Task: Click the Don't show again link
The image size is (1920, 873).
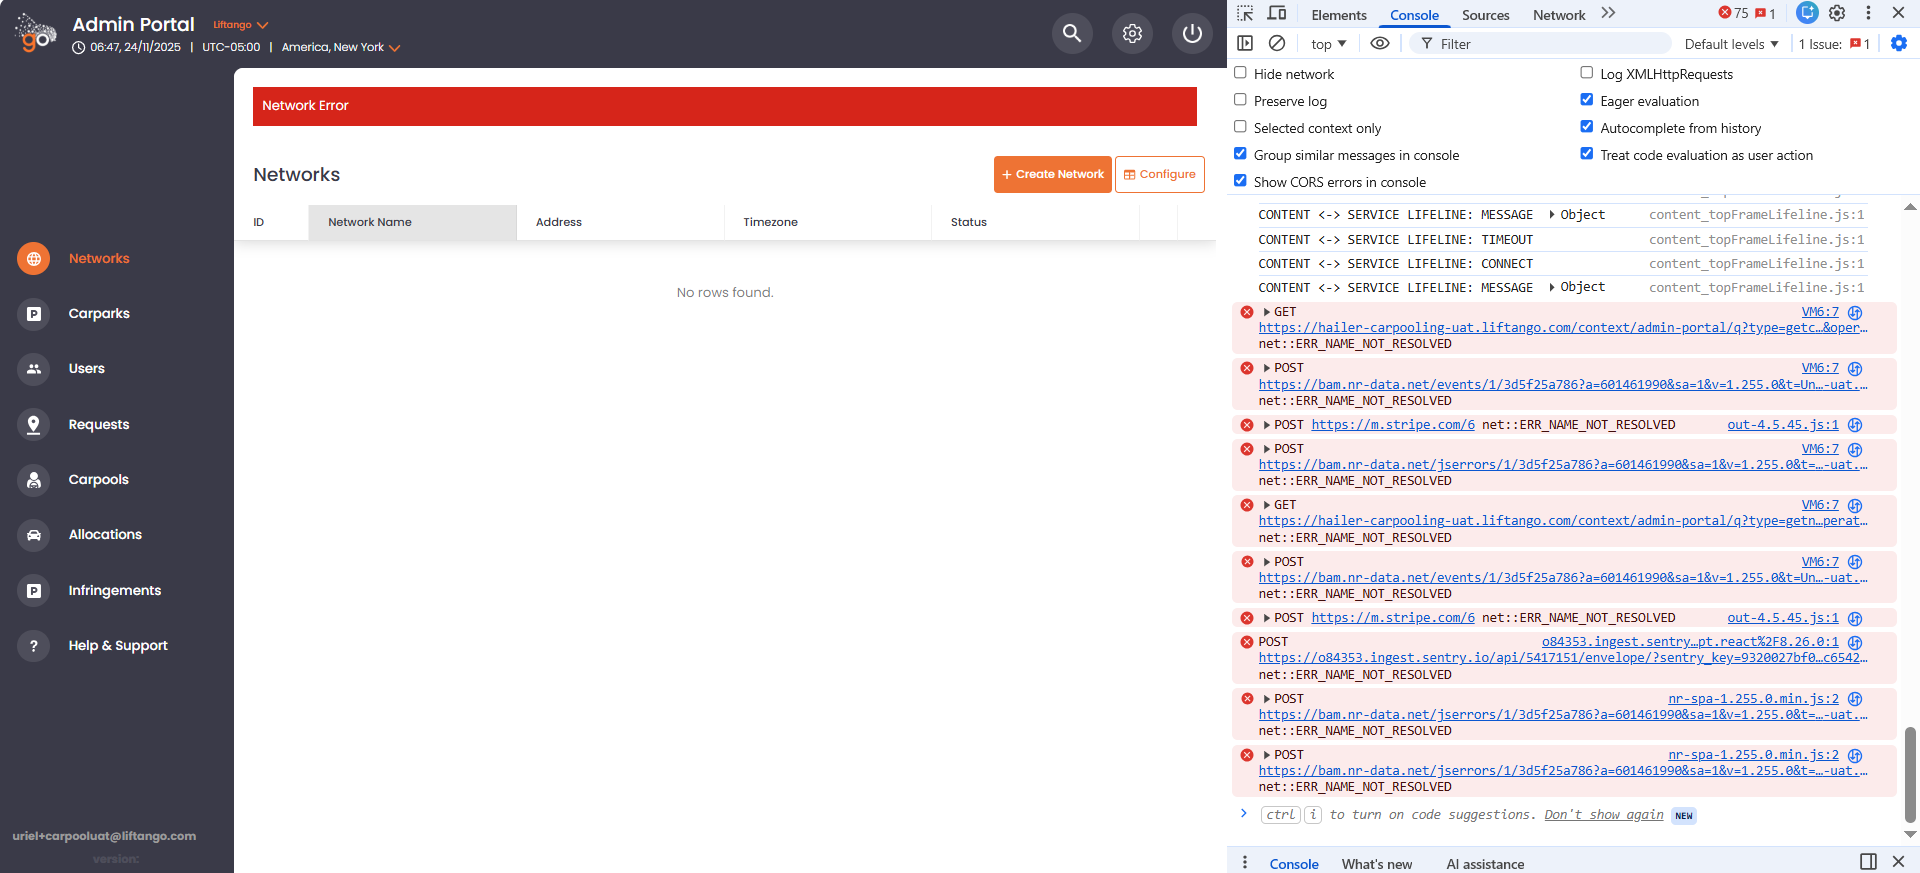Action: (x=1604, y=815)
